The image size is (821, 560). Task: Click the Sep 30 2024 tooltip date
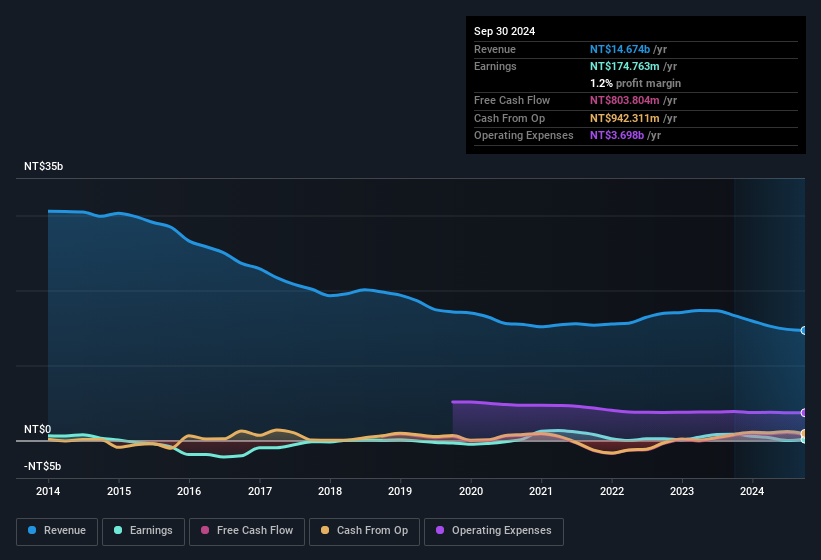tap(504, 31)
